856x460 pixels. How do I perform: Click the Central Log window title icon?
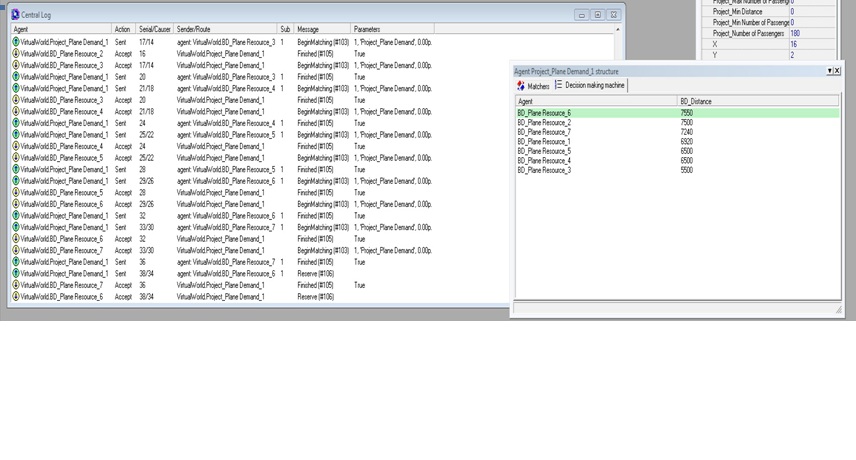(x=15, y=15)
